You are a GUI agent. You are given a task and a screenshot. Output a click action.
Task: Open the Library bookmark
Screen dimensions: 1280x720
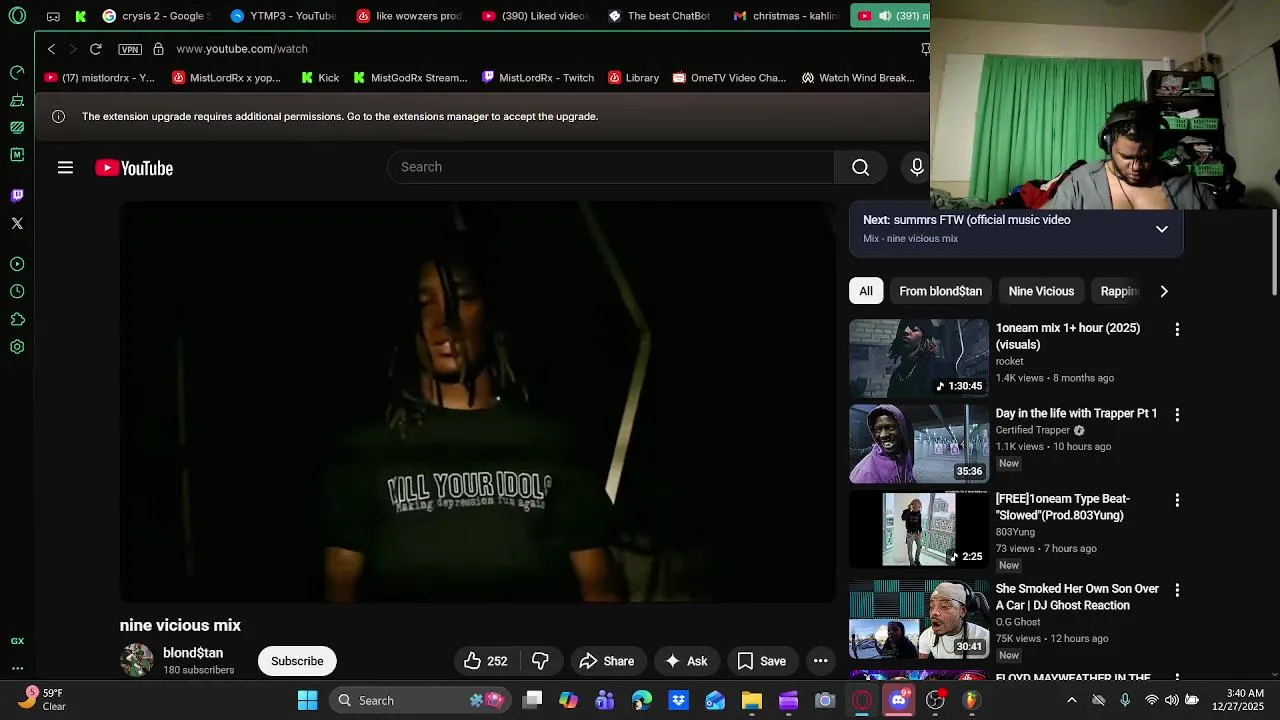[x=634, y=78]
